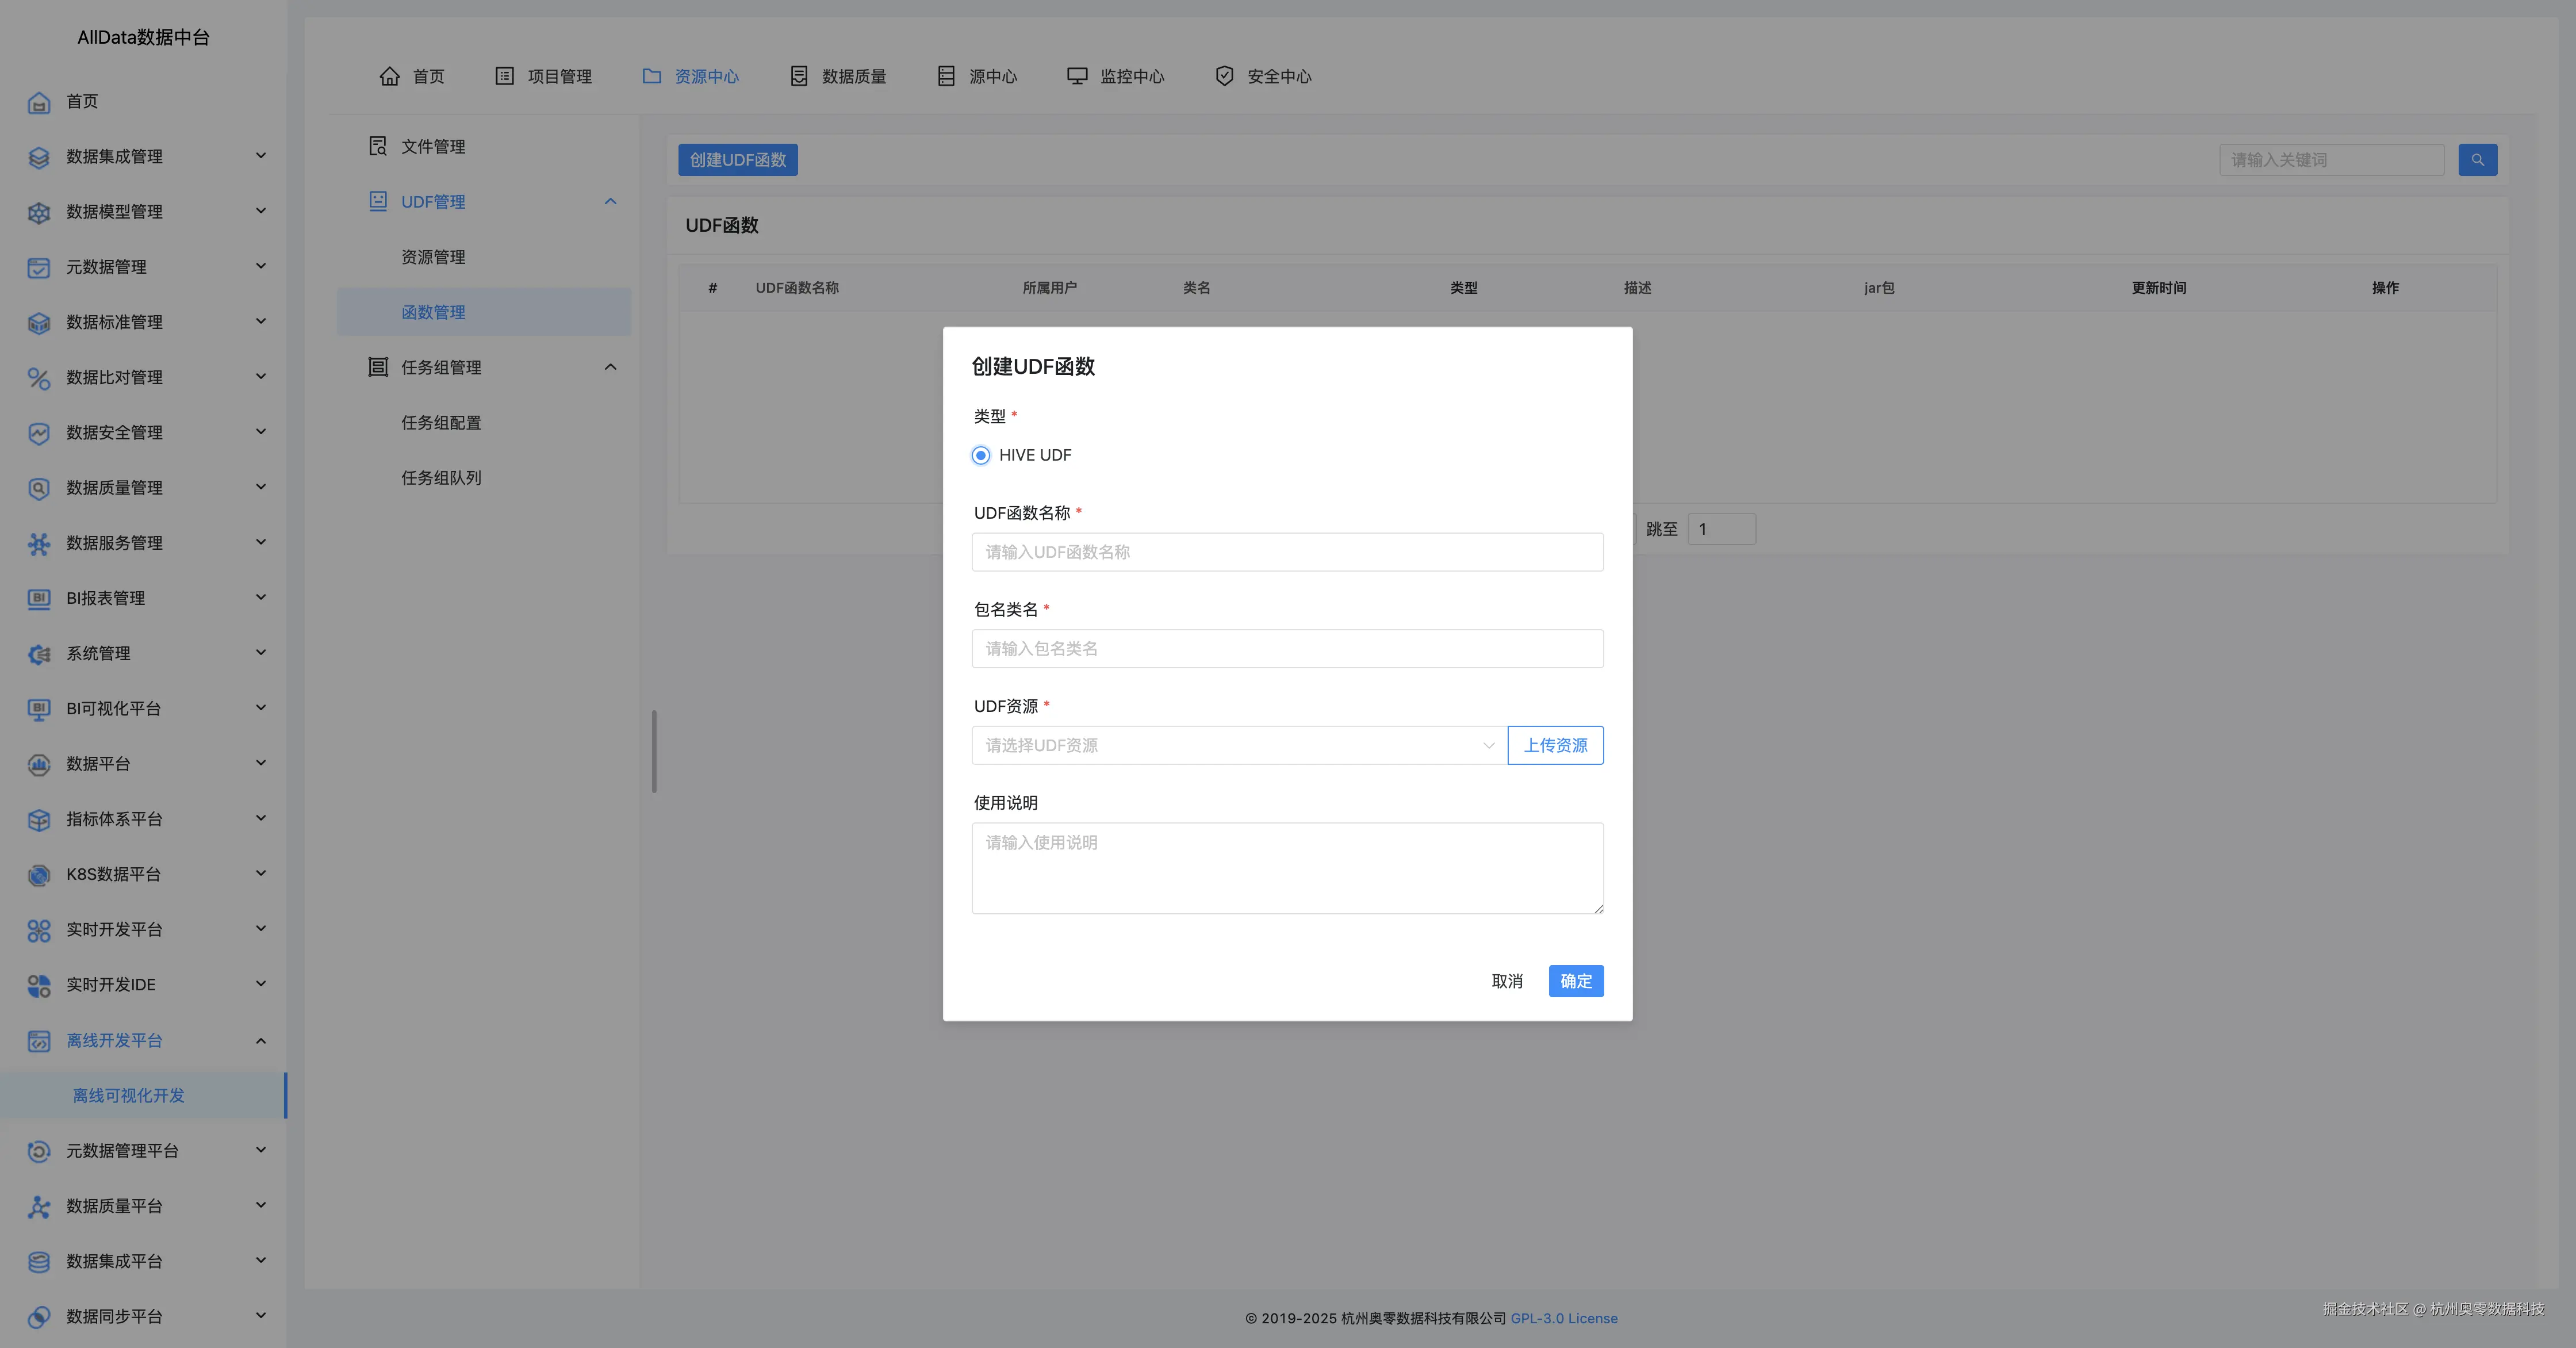Collapse the UDF管理 menu chevron
The height and width of the screenshot is (1348, 2576).
(x=610, y=201)
